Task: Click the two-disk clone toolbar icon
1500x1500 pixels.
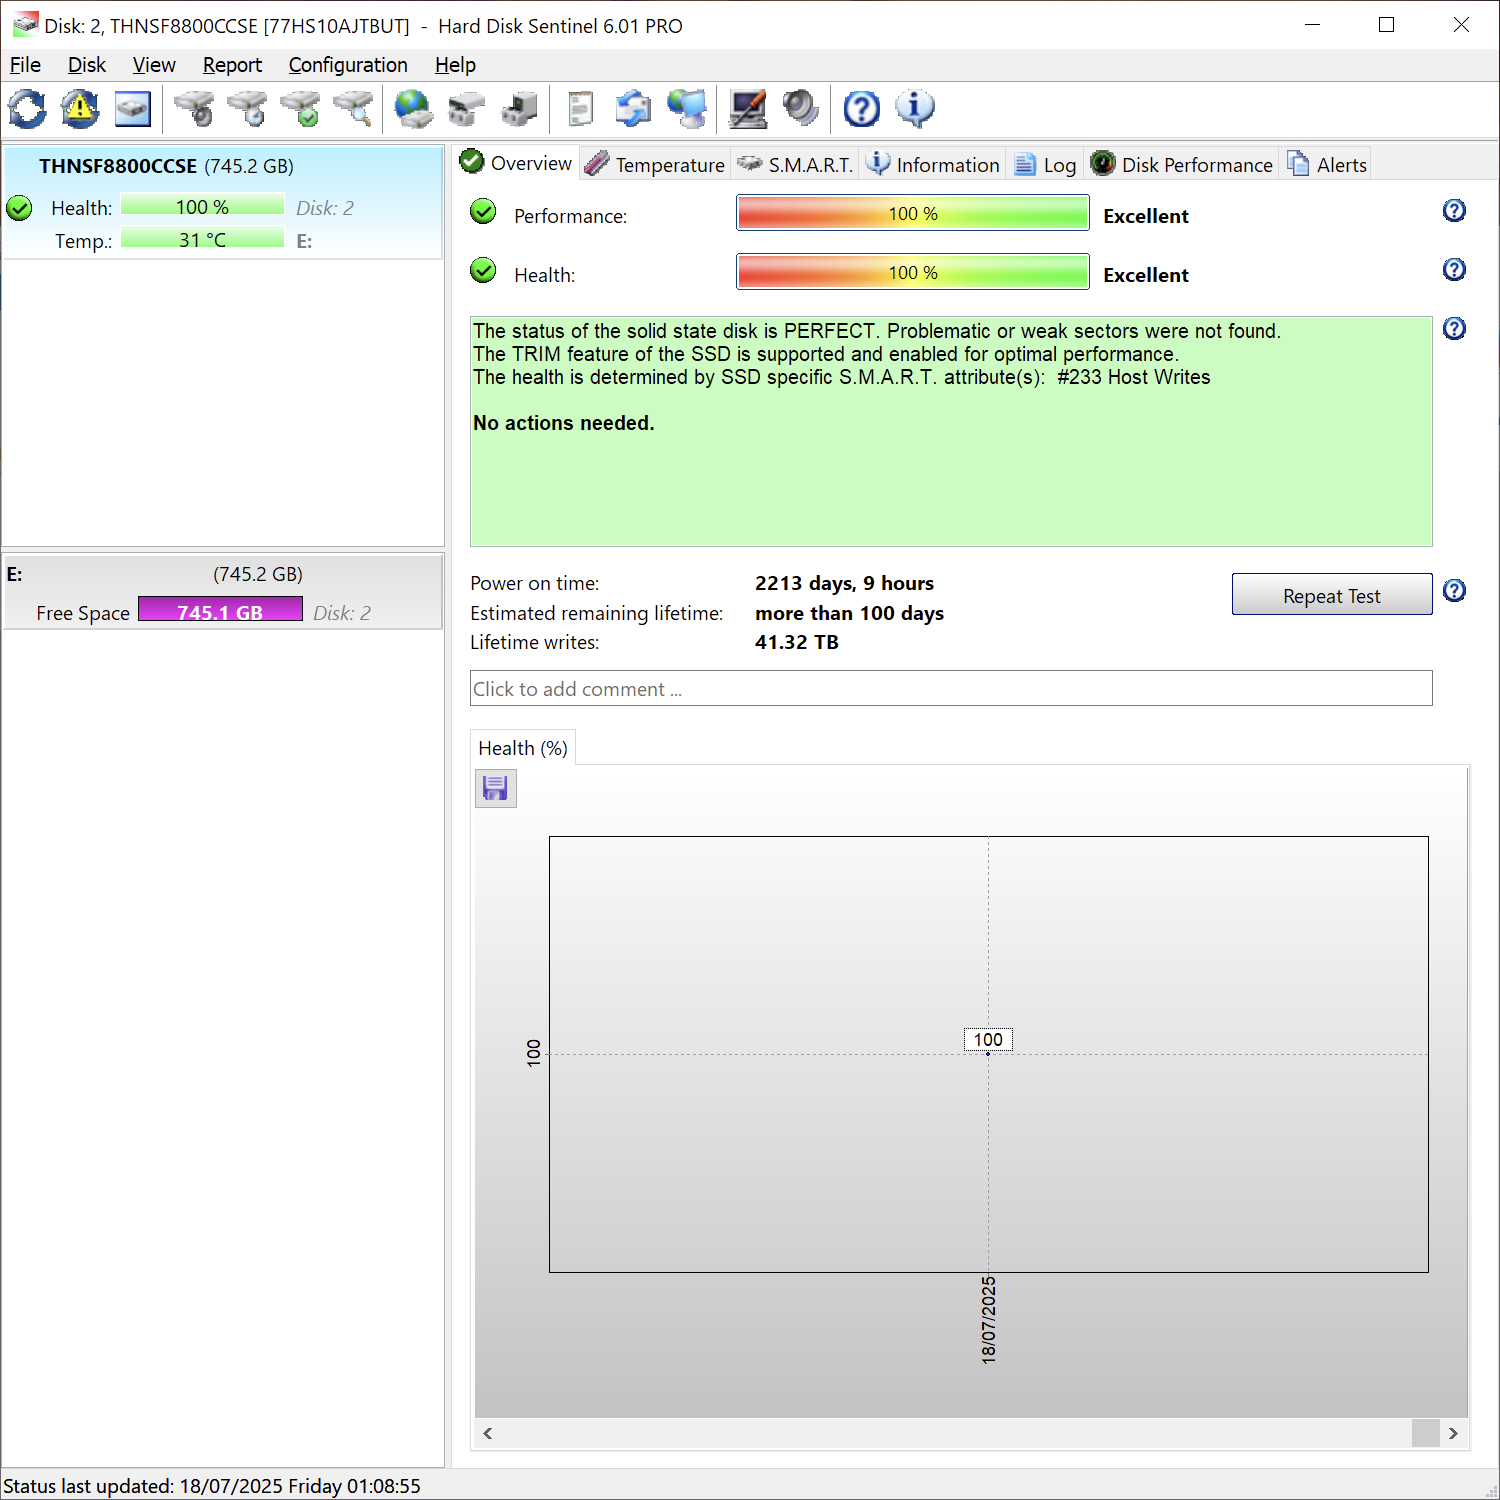Action: coord(466,109)
